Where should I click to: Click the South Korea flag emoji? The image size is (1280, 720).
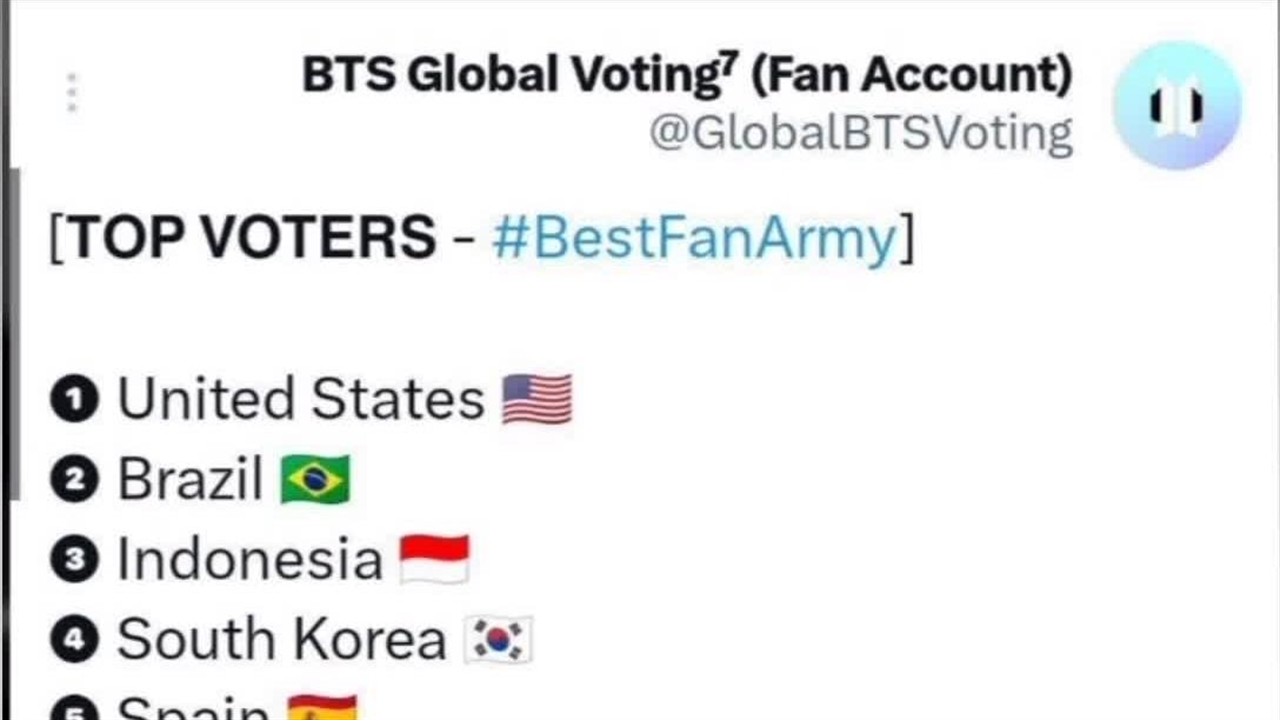(x=498, y=640)
